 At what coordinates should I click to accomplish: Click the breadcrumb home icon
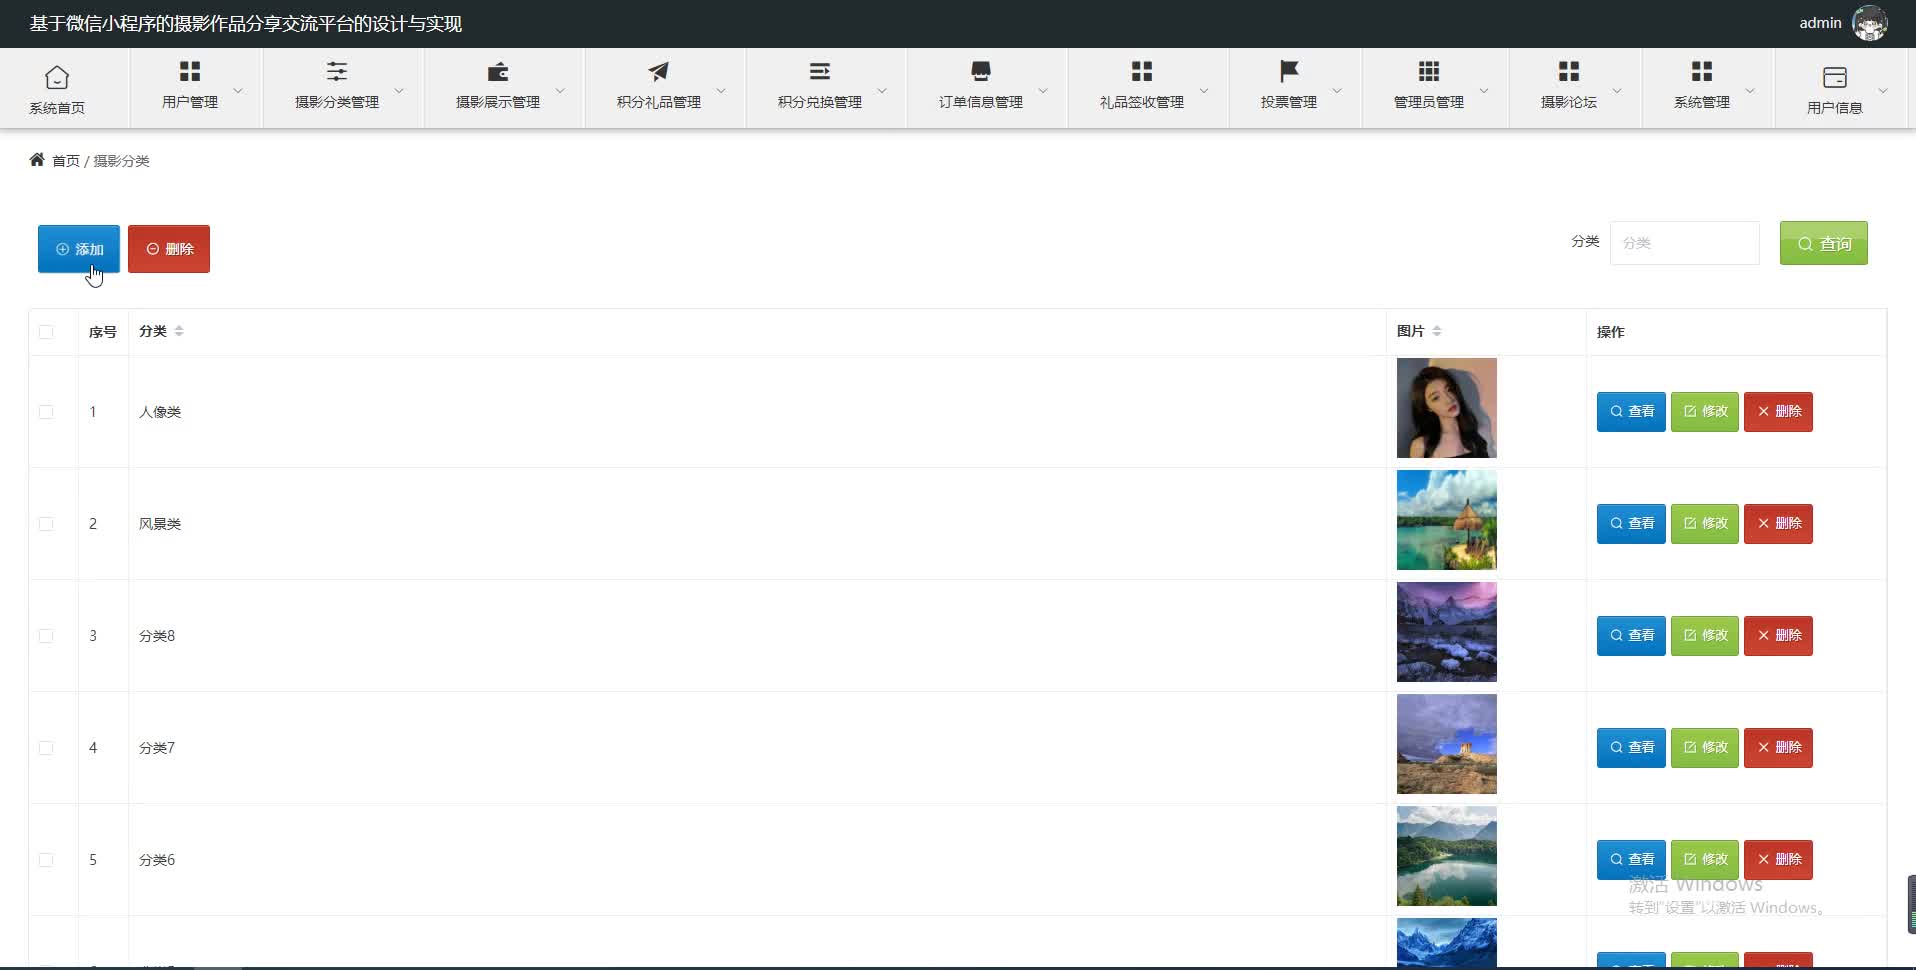37,159
